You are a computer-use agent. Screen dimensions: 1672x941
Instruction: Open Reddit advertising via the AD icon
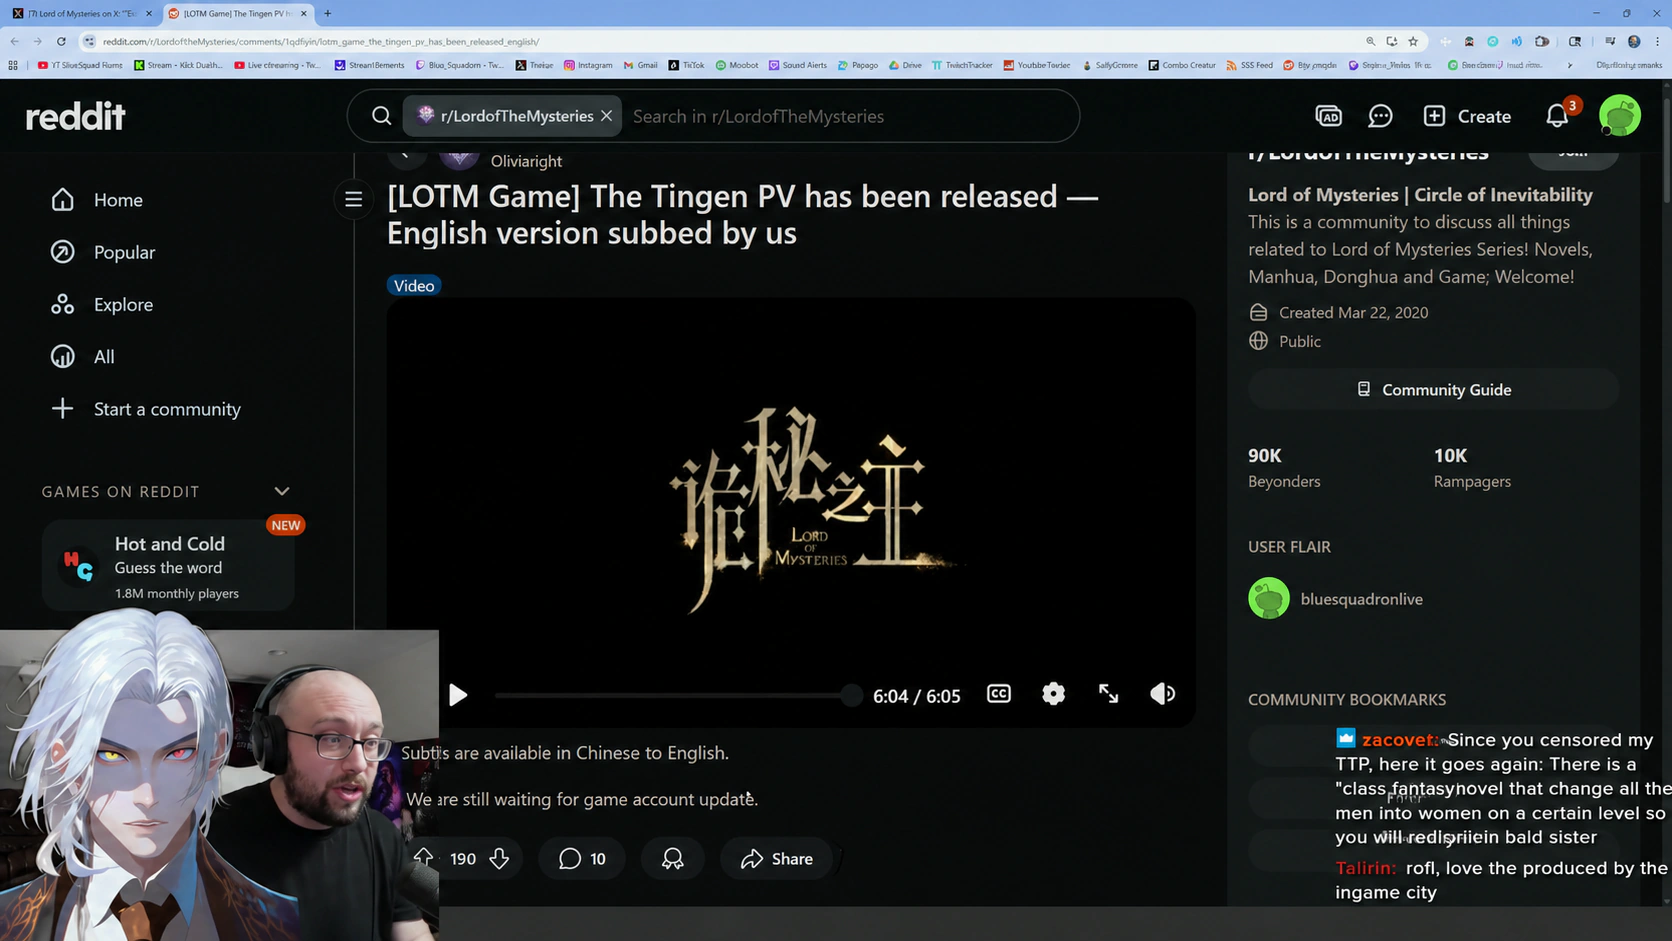[x=1328, y=116]
